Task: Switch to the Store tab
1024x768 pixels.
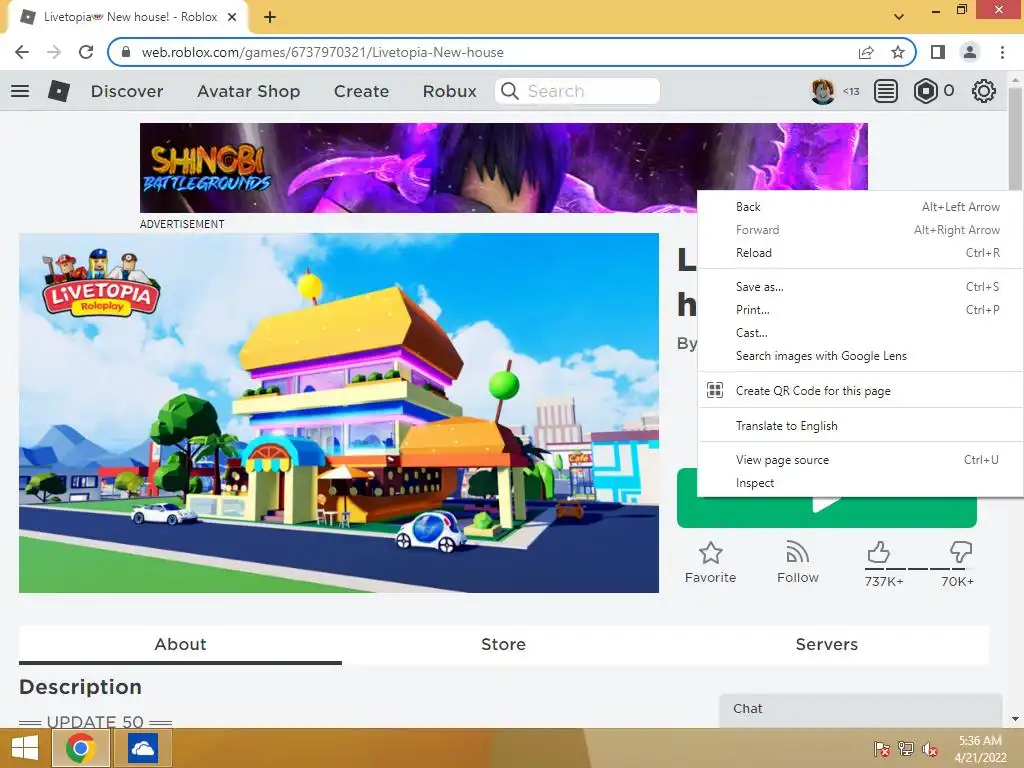Action: coord(503,645)
